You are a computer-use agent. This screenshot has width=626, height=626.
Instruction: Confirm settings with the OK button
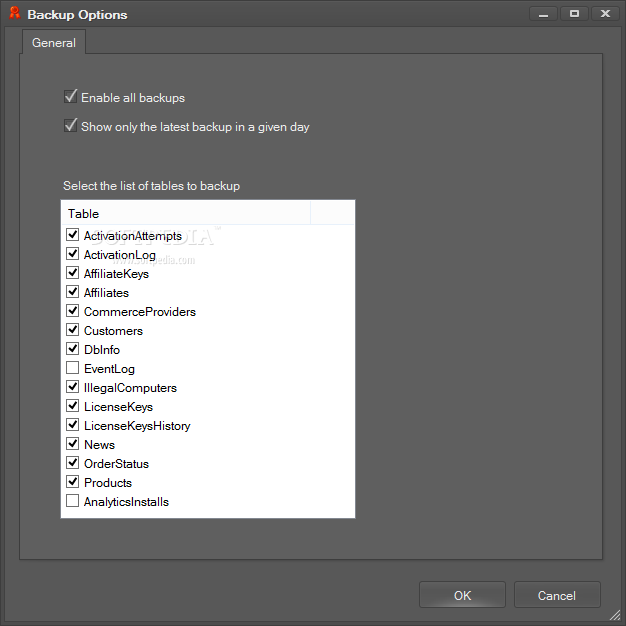pyautogui.click(x=462, y=595)
